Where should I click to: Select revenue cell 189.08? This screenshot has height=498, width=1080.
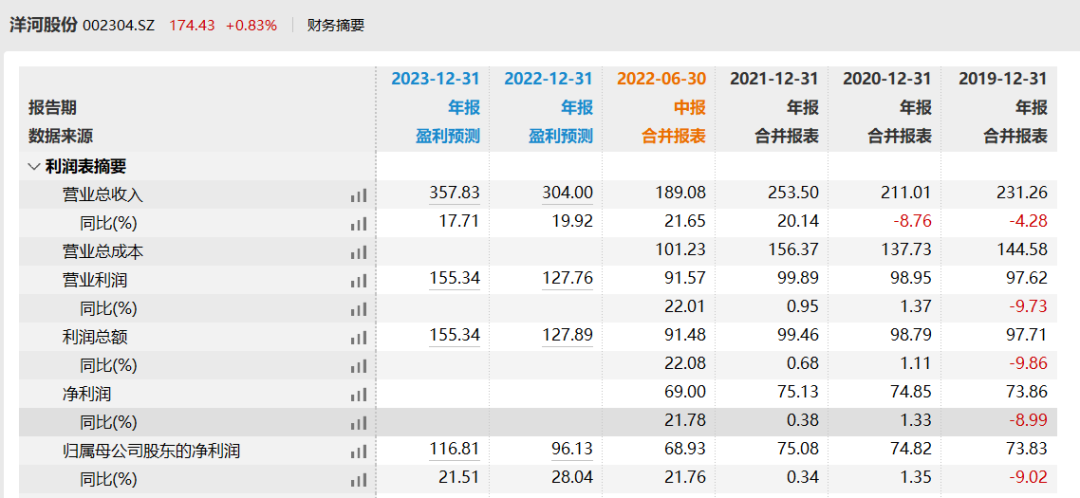(680, 192)
